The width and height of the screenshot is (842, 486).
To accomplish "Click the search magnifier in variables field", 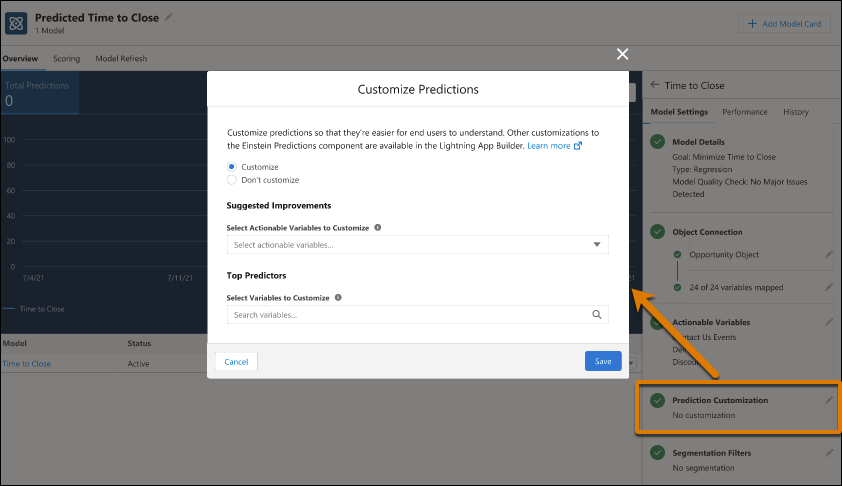I will (597, 315).
